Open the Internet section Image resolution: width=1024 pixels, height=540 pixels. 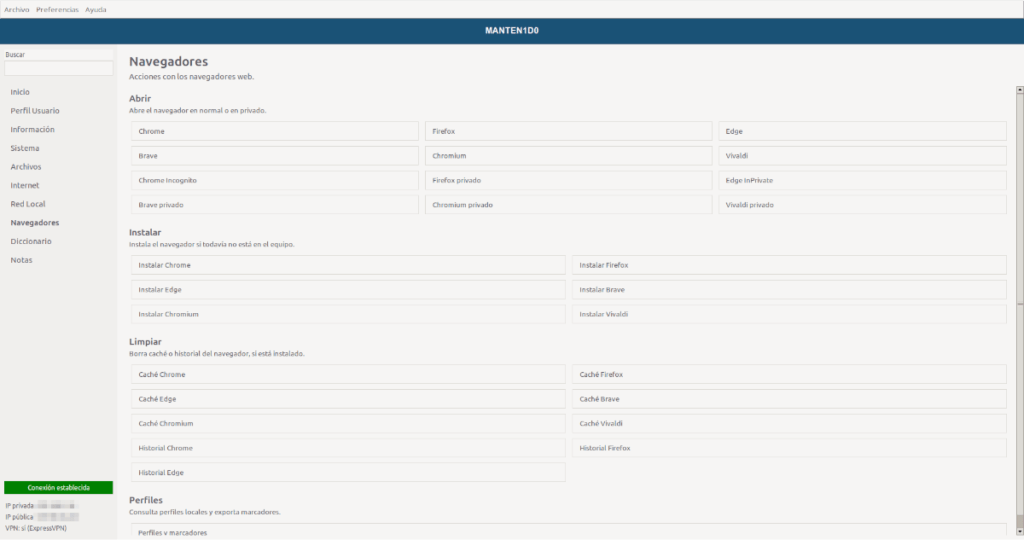25,185
